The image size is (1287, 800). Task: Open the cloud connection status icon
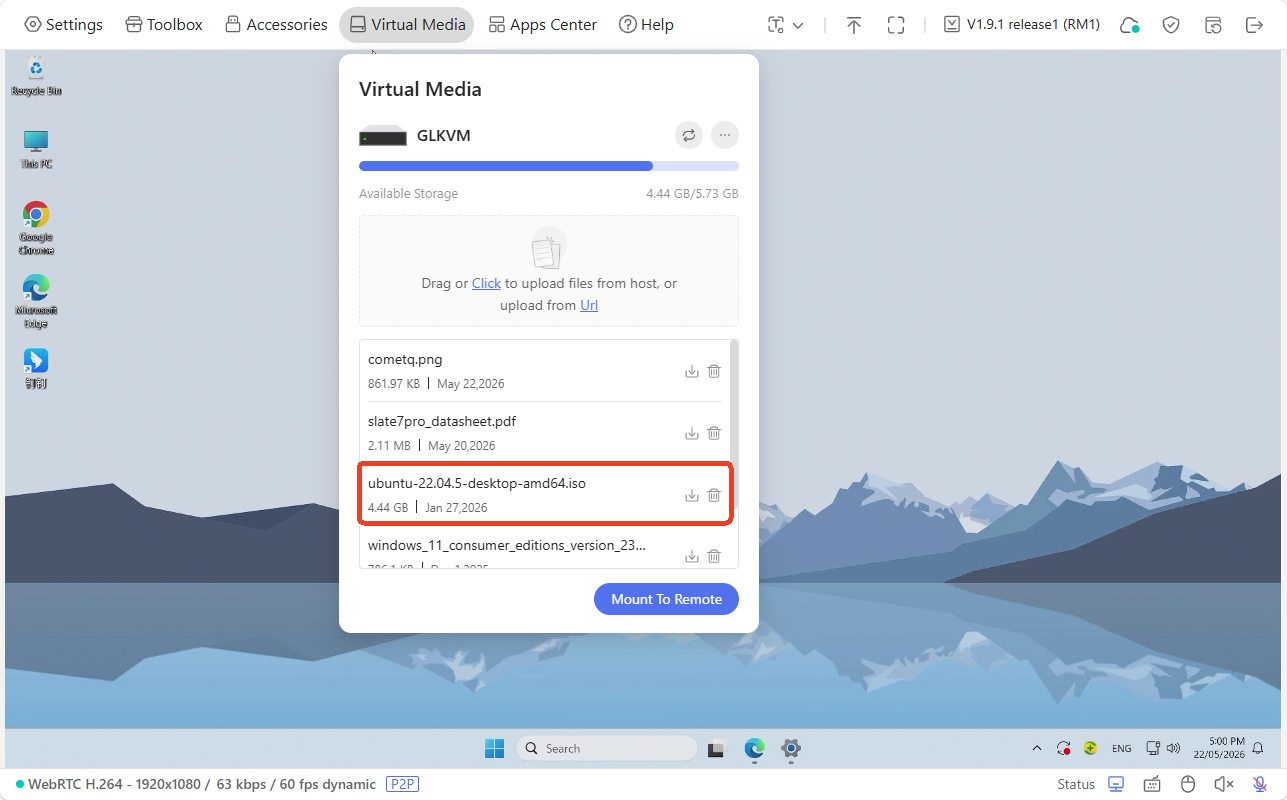1130,25
